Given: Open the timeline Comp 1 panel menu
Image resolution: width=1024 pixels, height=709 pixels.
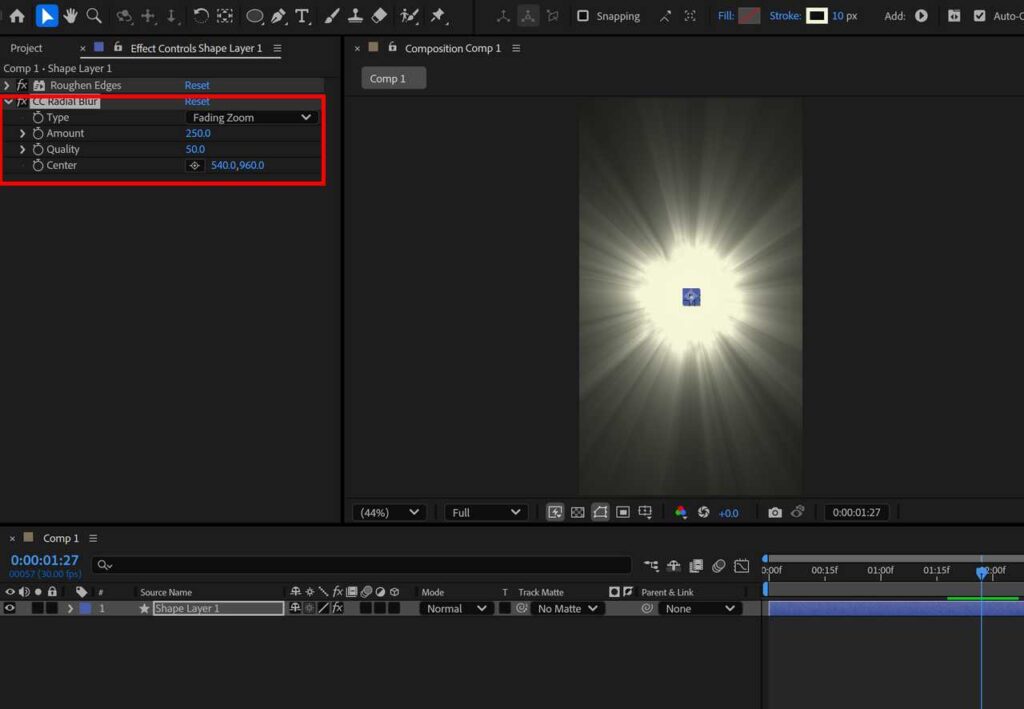Looking at the screenshot, I should pos(93,538).
